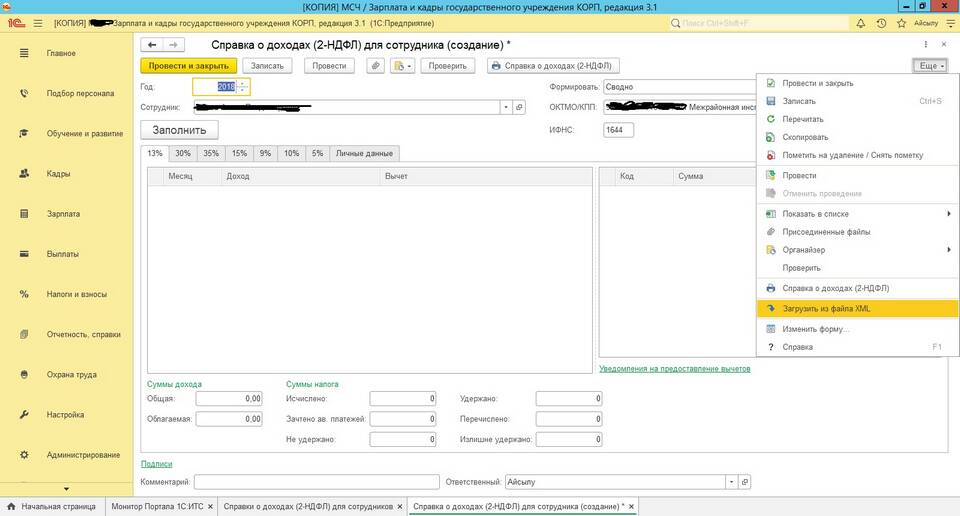
Task: Click the Записать toolbar button
Action: pos(268,65)
